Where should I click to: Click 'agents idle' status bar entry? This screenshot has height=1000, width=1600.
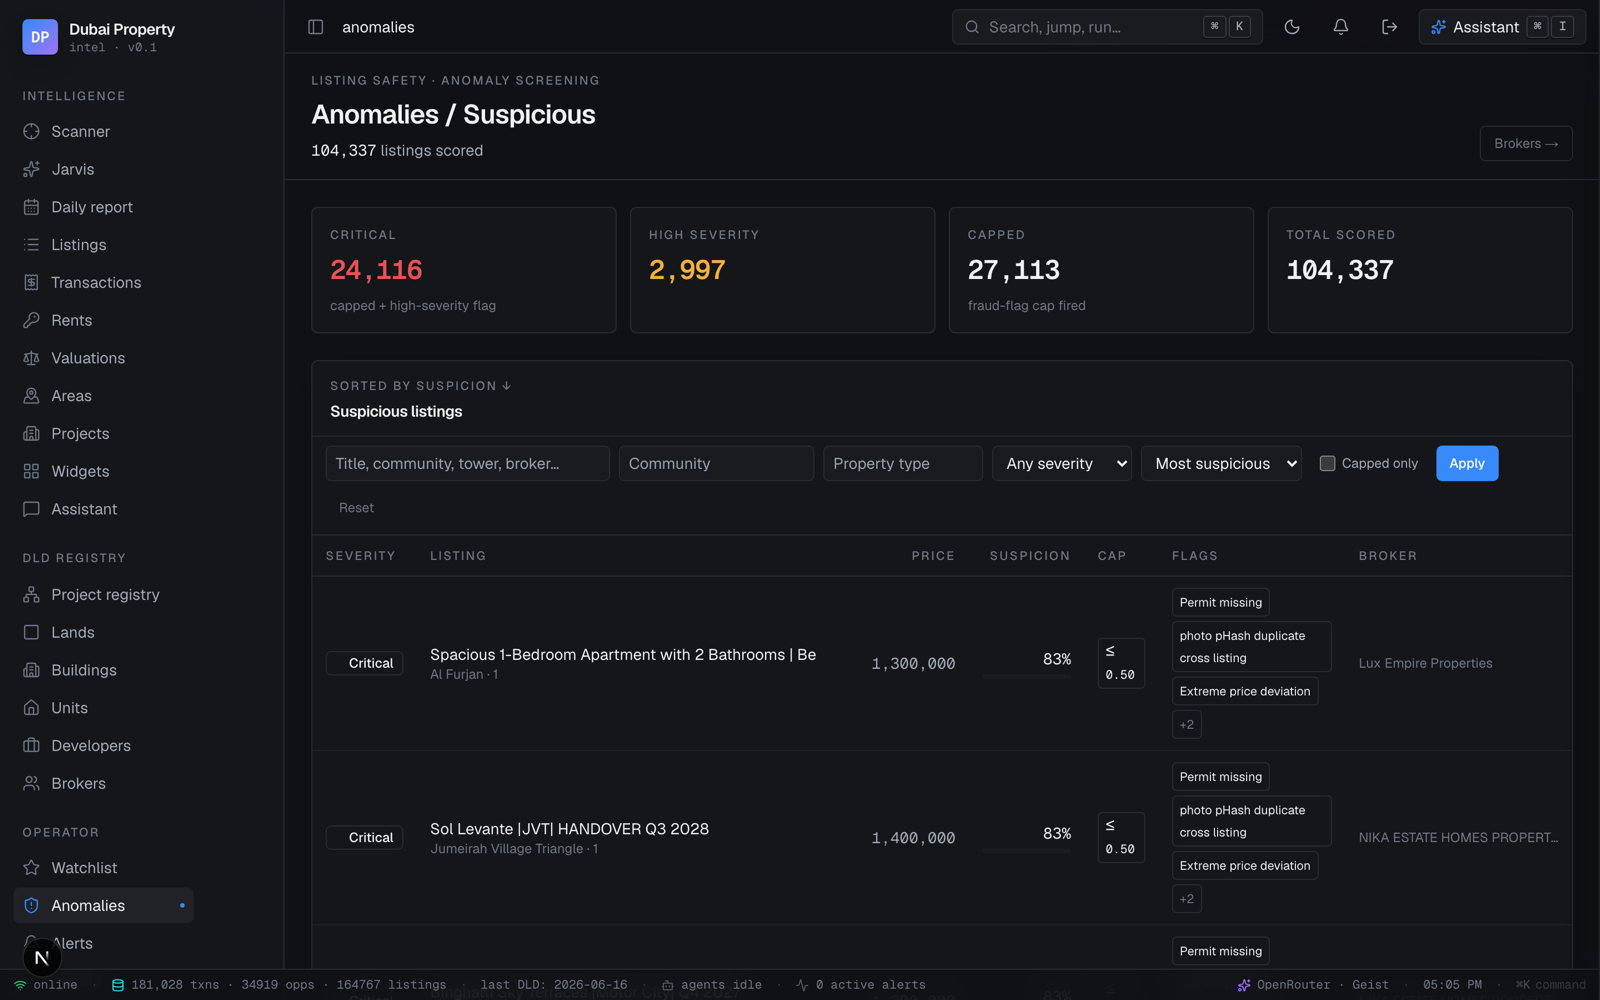pos(711,985)
